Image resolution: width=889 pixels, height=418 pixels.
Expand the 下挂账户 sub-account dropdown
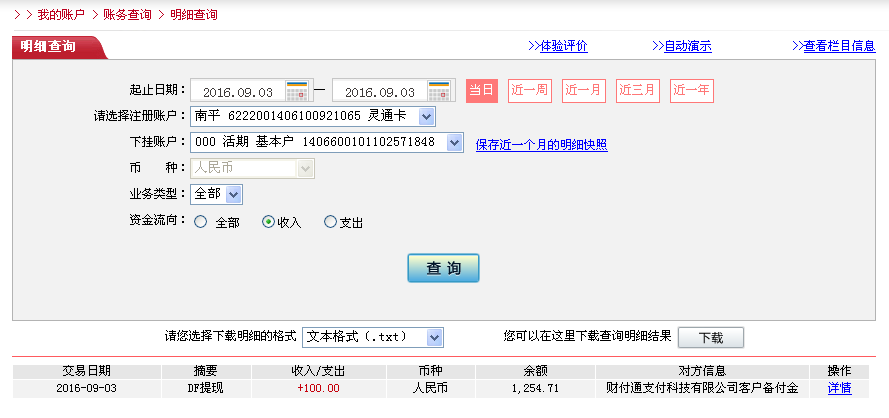tap(454, 143)
